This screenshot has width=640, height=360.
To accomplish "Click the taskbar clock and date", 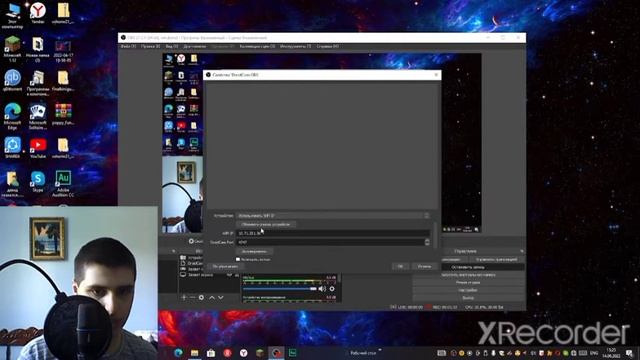I will tap(611, 353).
